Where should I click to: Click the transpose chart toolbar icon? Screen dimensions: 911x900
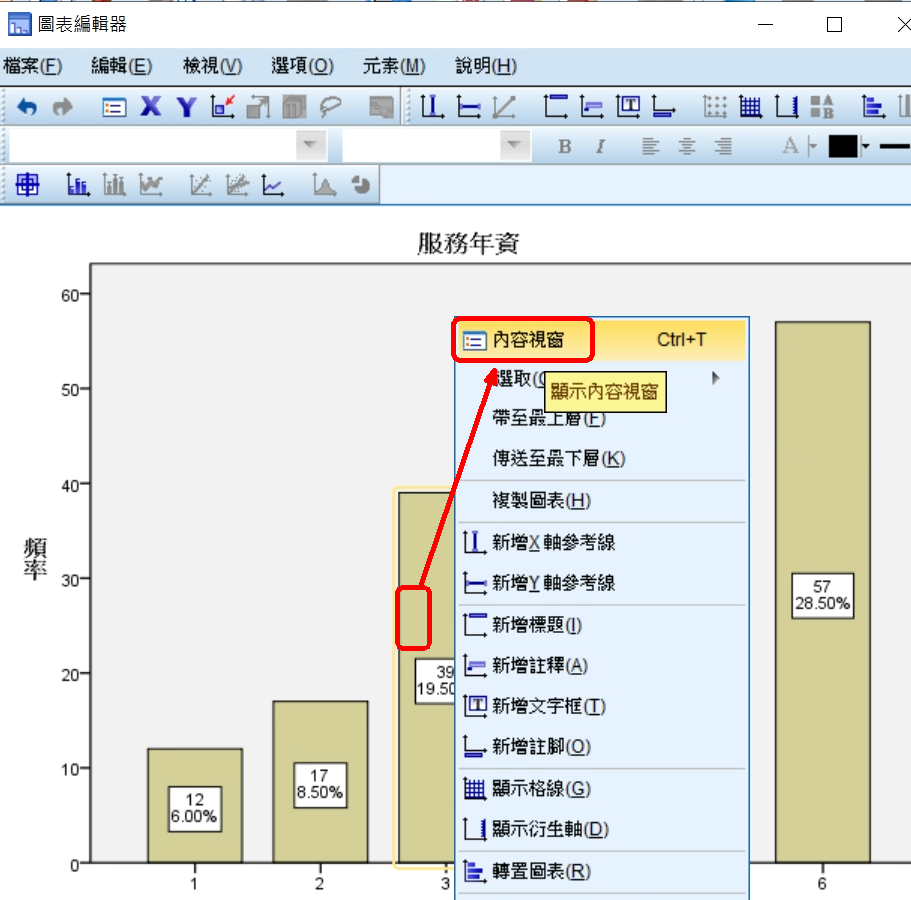pos(873,107)
